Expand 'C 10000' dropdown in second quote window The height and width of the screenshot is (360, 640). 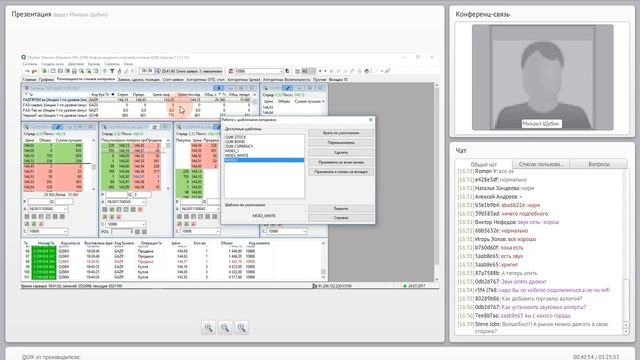pyautogui.click(x=143, y=224)
